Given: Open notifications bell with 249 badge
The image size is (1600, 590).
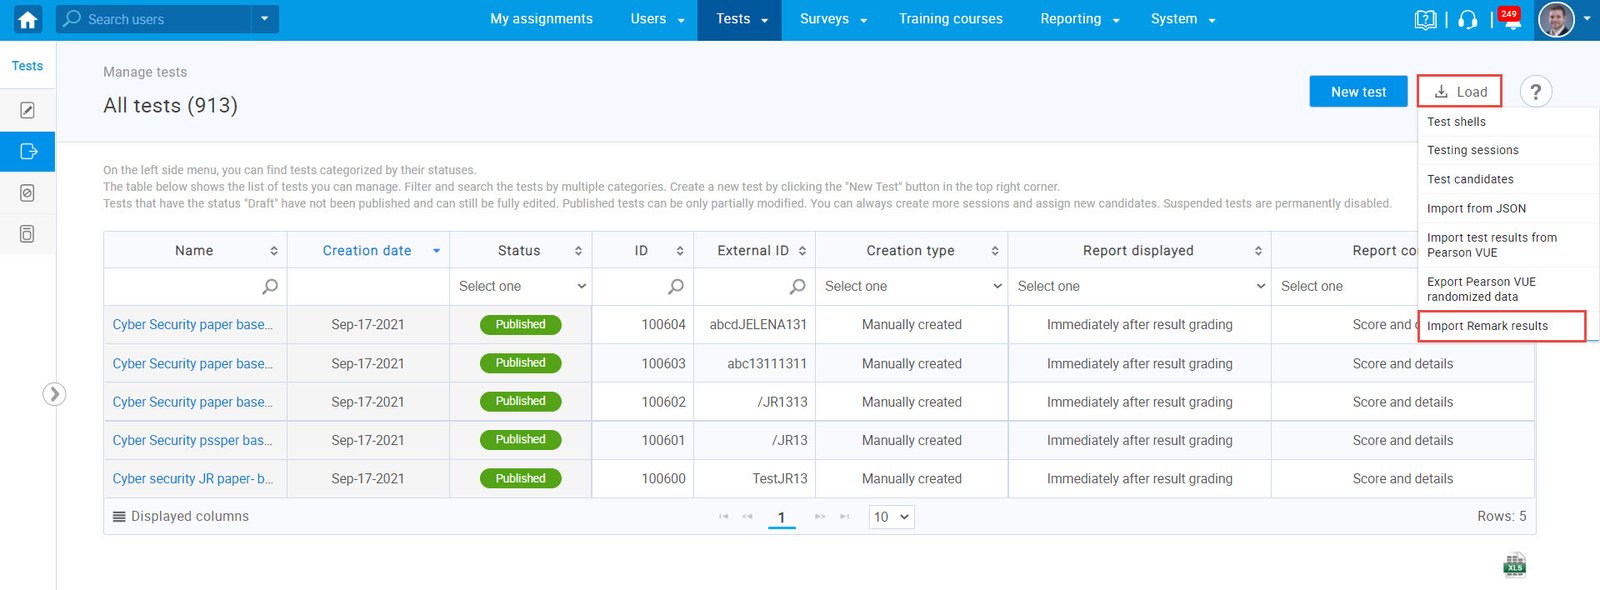Looking at the screenshot, I should tap(1511, 20).
